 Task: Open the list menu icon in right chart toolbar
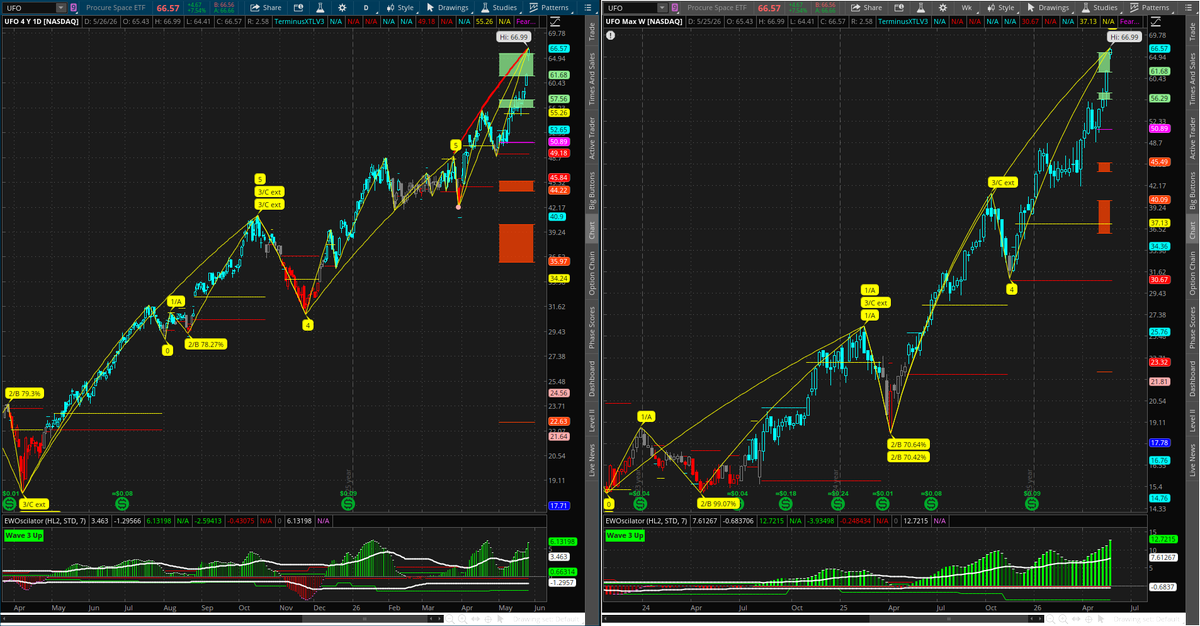pos(1187,8)
